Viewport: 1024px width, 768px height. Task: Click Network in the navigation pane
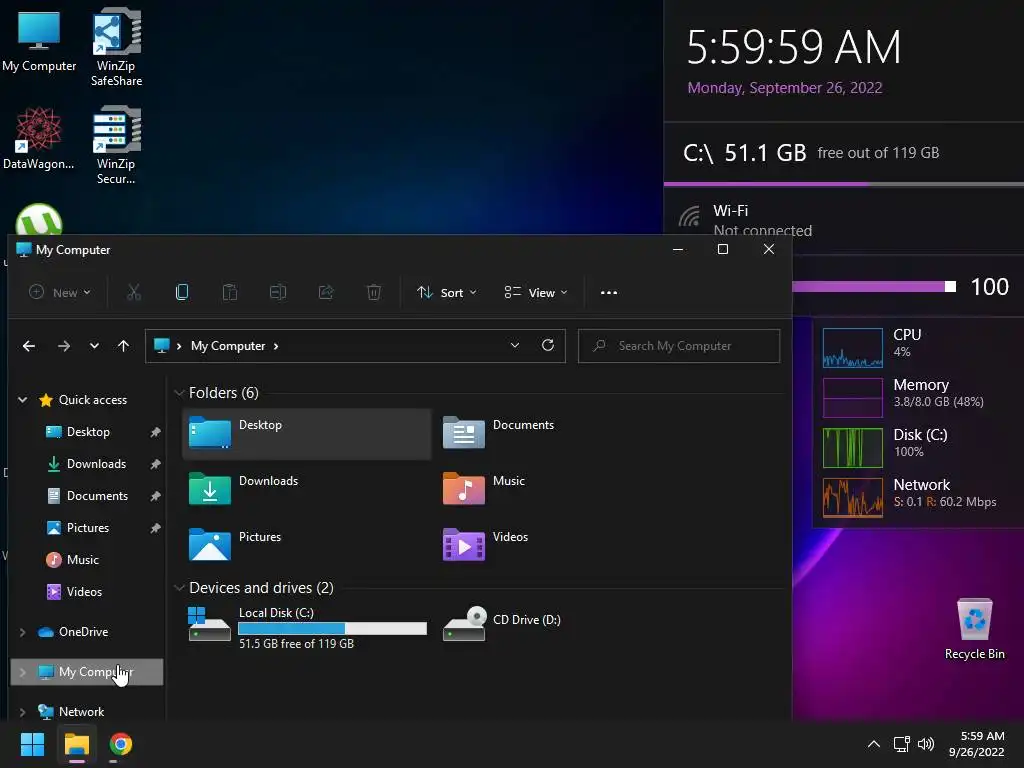coord(81,712)
